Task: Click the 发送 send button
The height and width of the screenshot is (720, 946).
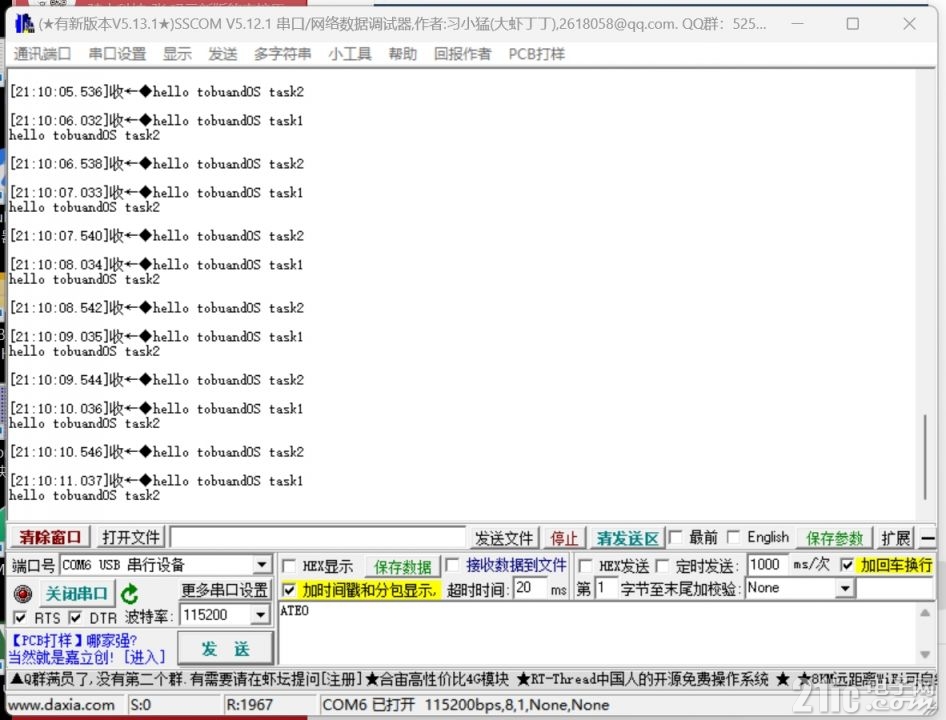Action: (225, 649)
